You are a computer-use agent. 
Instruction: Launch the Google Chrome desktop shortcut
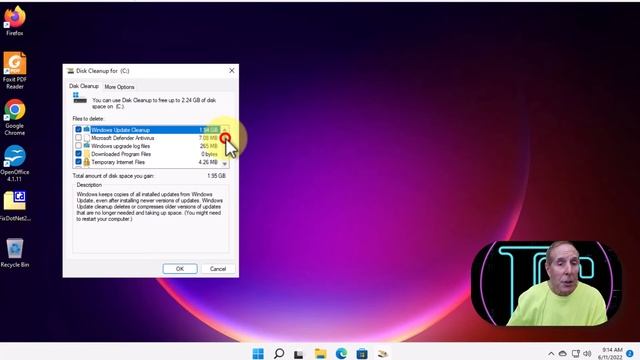click(x=15, y=117)
